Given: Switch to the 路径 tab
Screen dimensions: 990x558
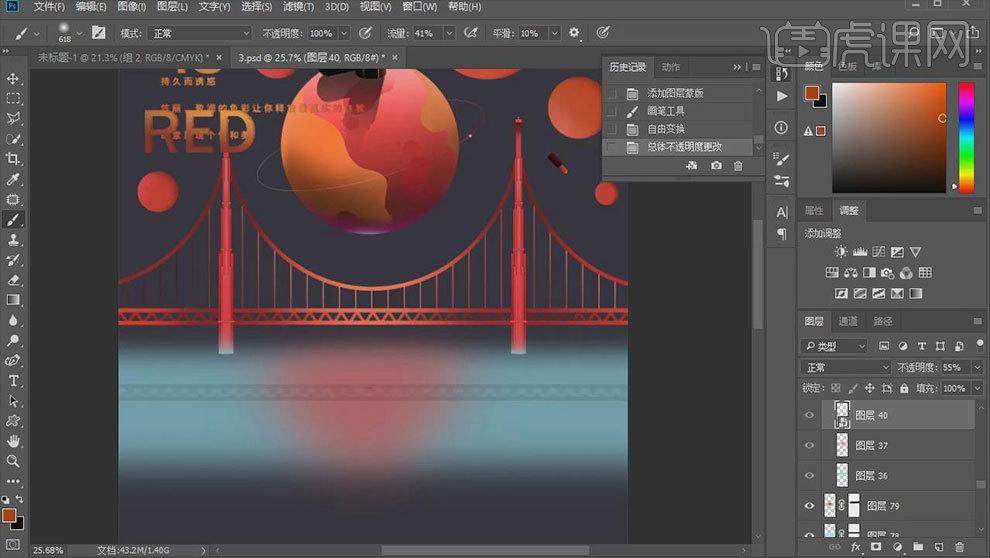Looking at the screenshot, I should pyautogui.click(x=883, y=321).
